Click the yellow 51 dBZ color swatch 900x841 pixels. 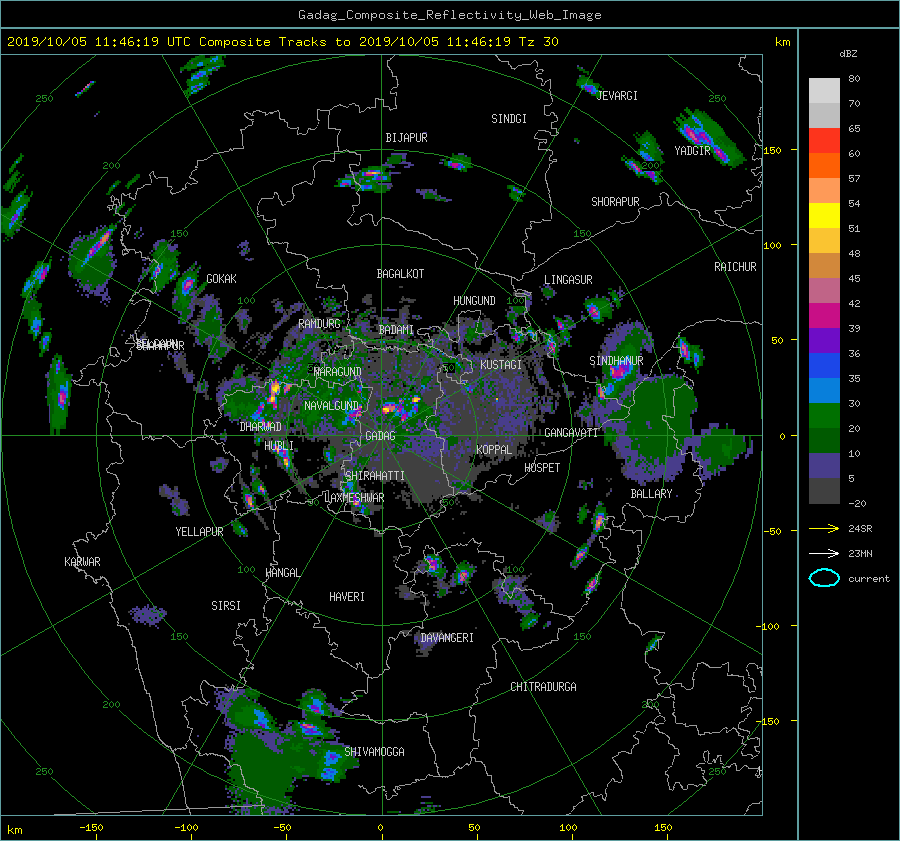pyautogui.click(x=824, y=215)
